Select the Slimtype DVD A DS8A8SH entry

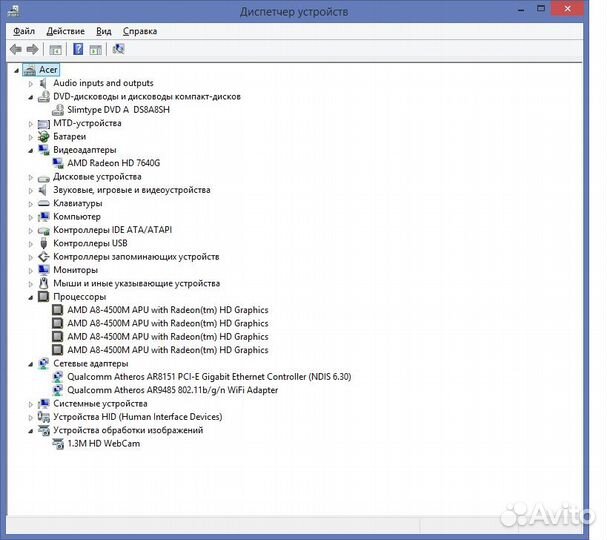click(x=118, y=110)
